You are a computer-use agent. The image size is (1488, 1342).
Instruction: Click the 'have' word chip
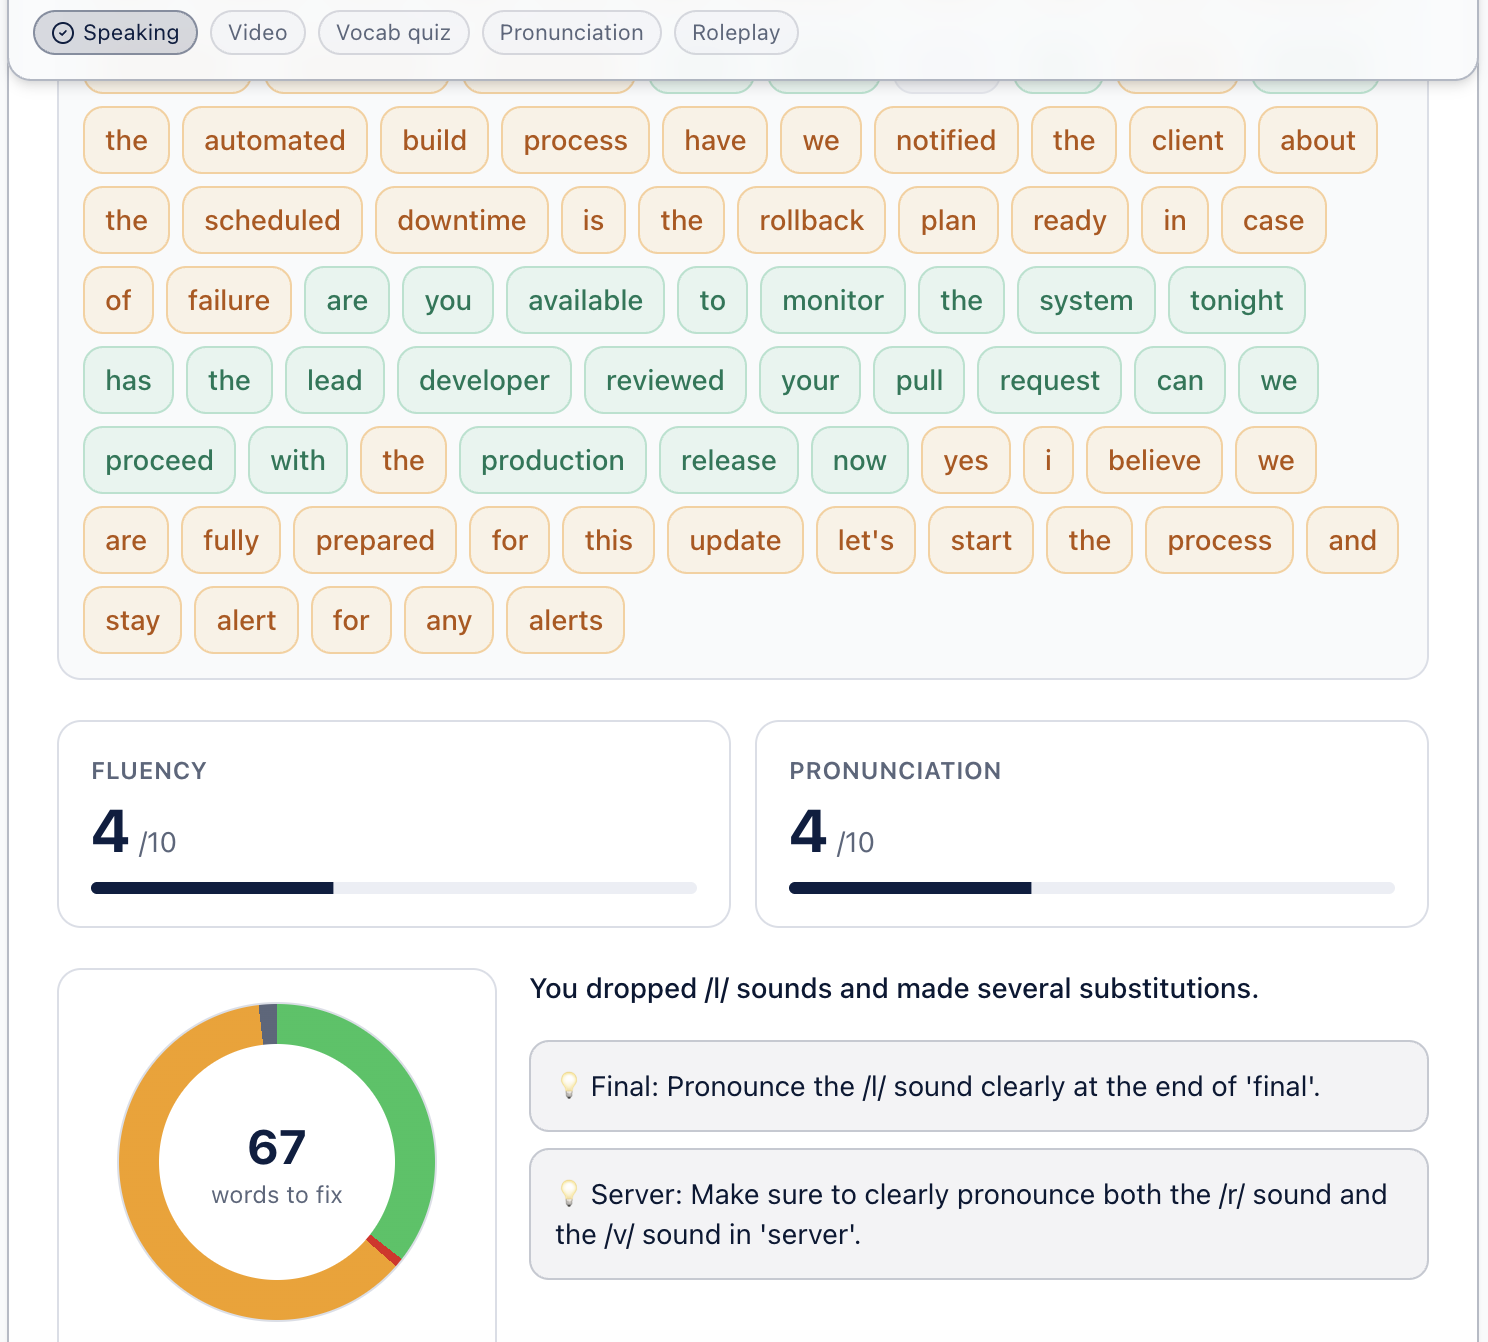click(x=715, y=140)
